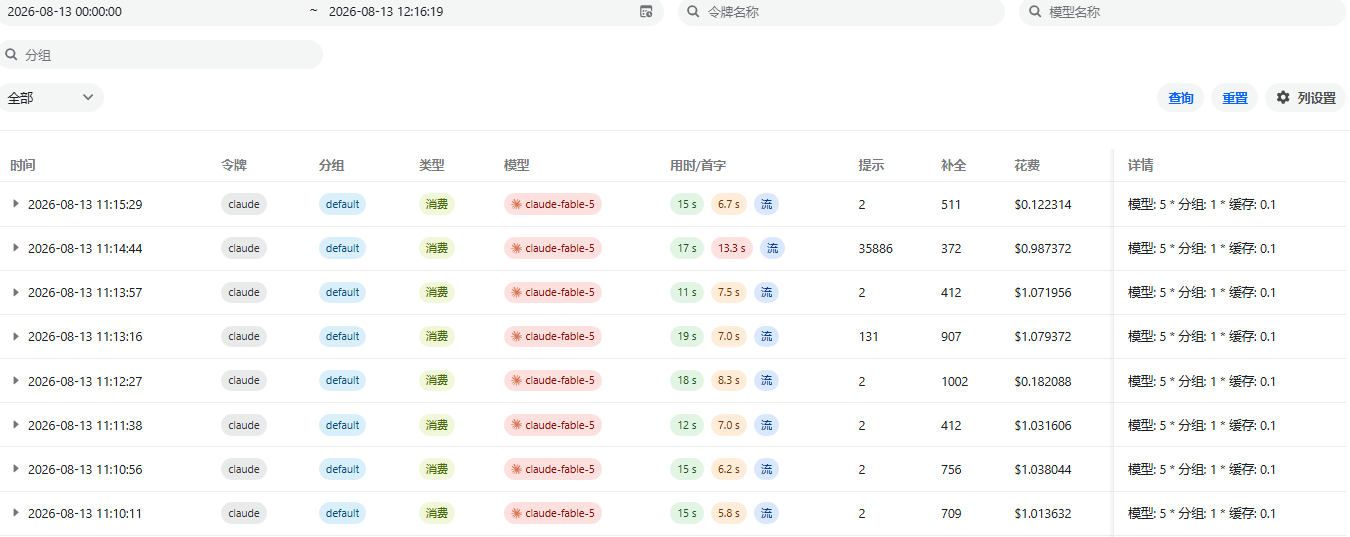Click the Claude logo icon in 11:14:44 row
This screenshot has height=537, width=1350.
coord(516,248)
